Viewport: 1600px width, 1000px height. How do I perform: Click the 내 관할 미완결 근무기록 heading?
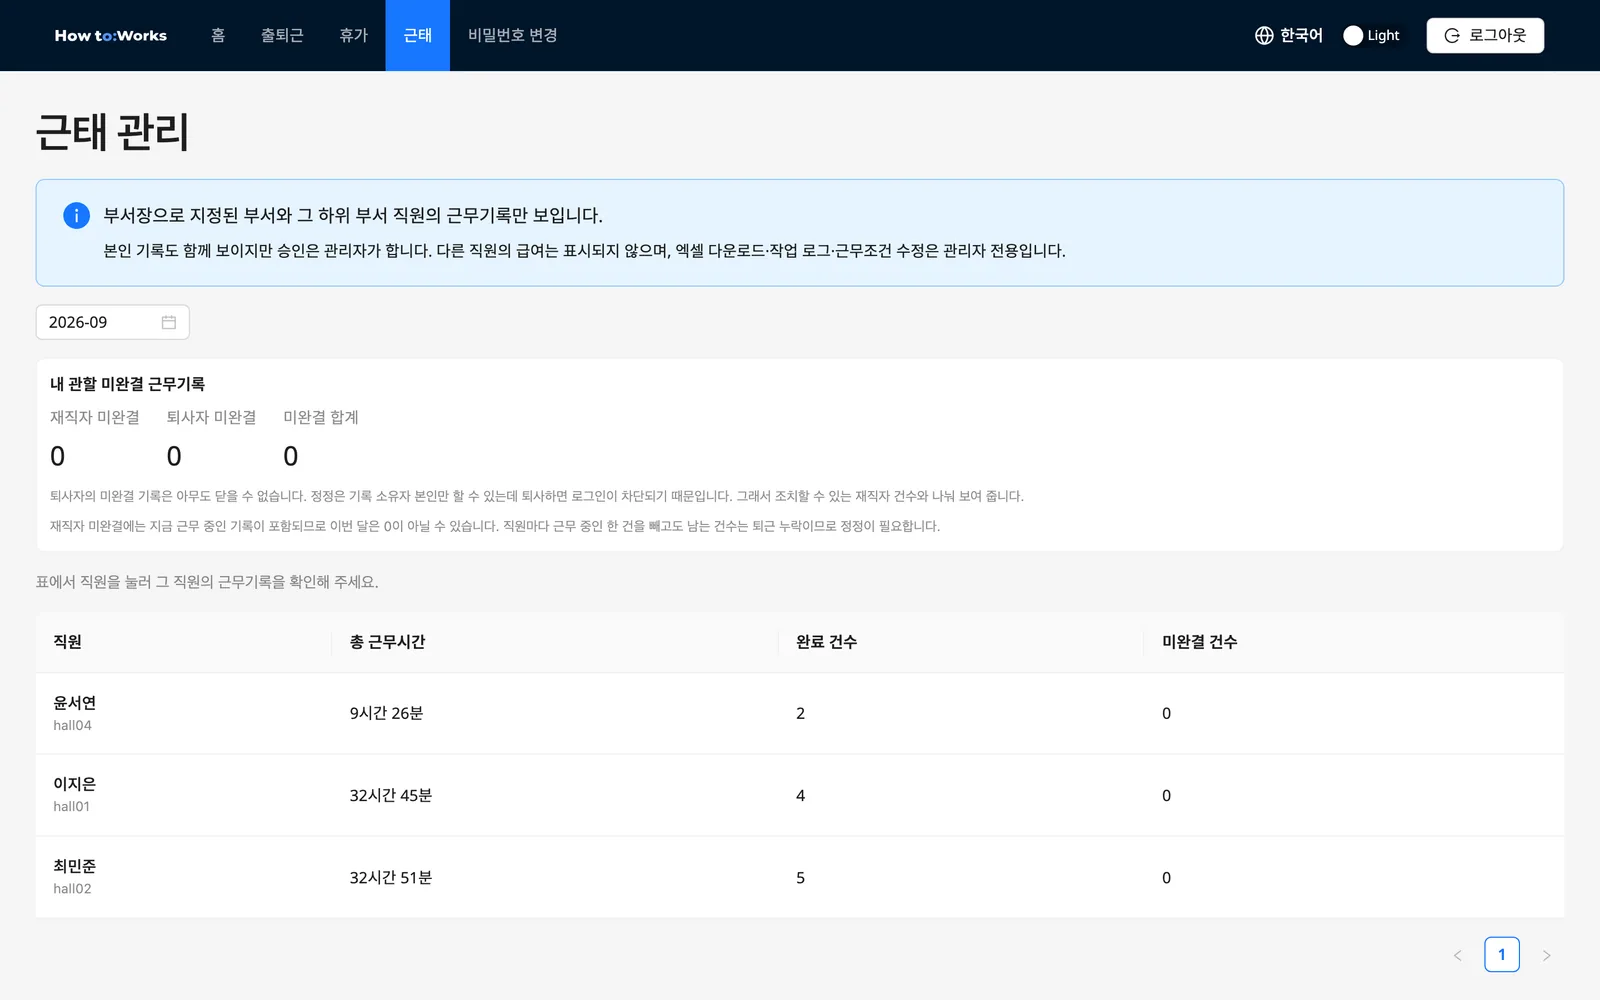click(x=127, y=384)
